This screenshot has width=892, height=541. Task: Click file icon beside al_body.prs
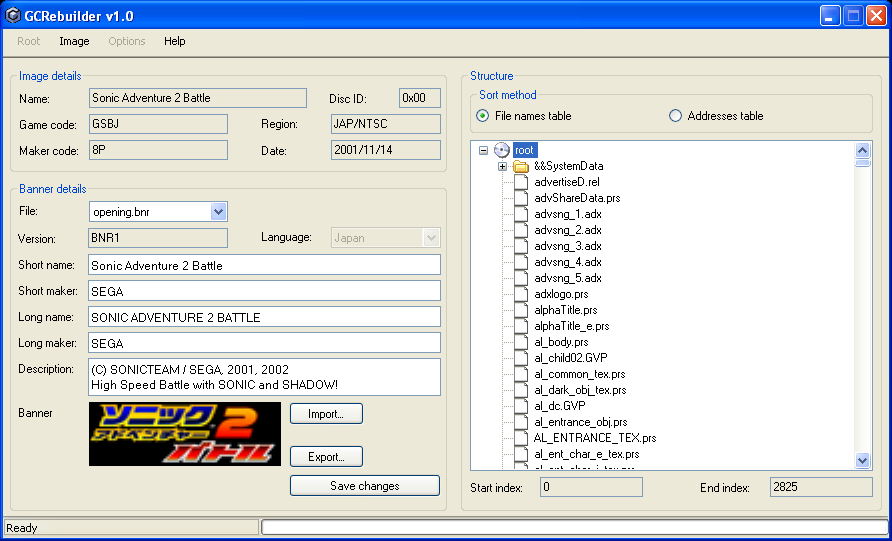point(521,342)
